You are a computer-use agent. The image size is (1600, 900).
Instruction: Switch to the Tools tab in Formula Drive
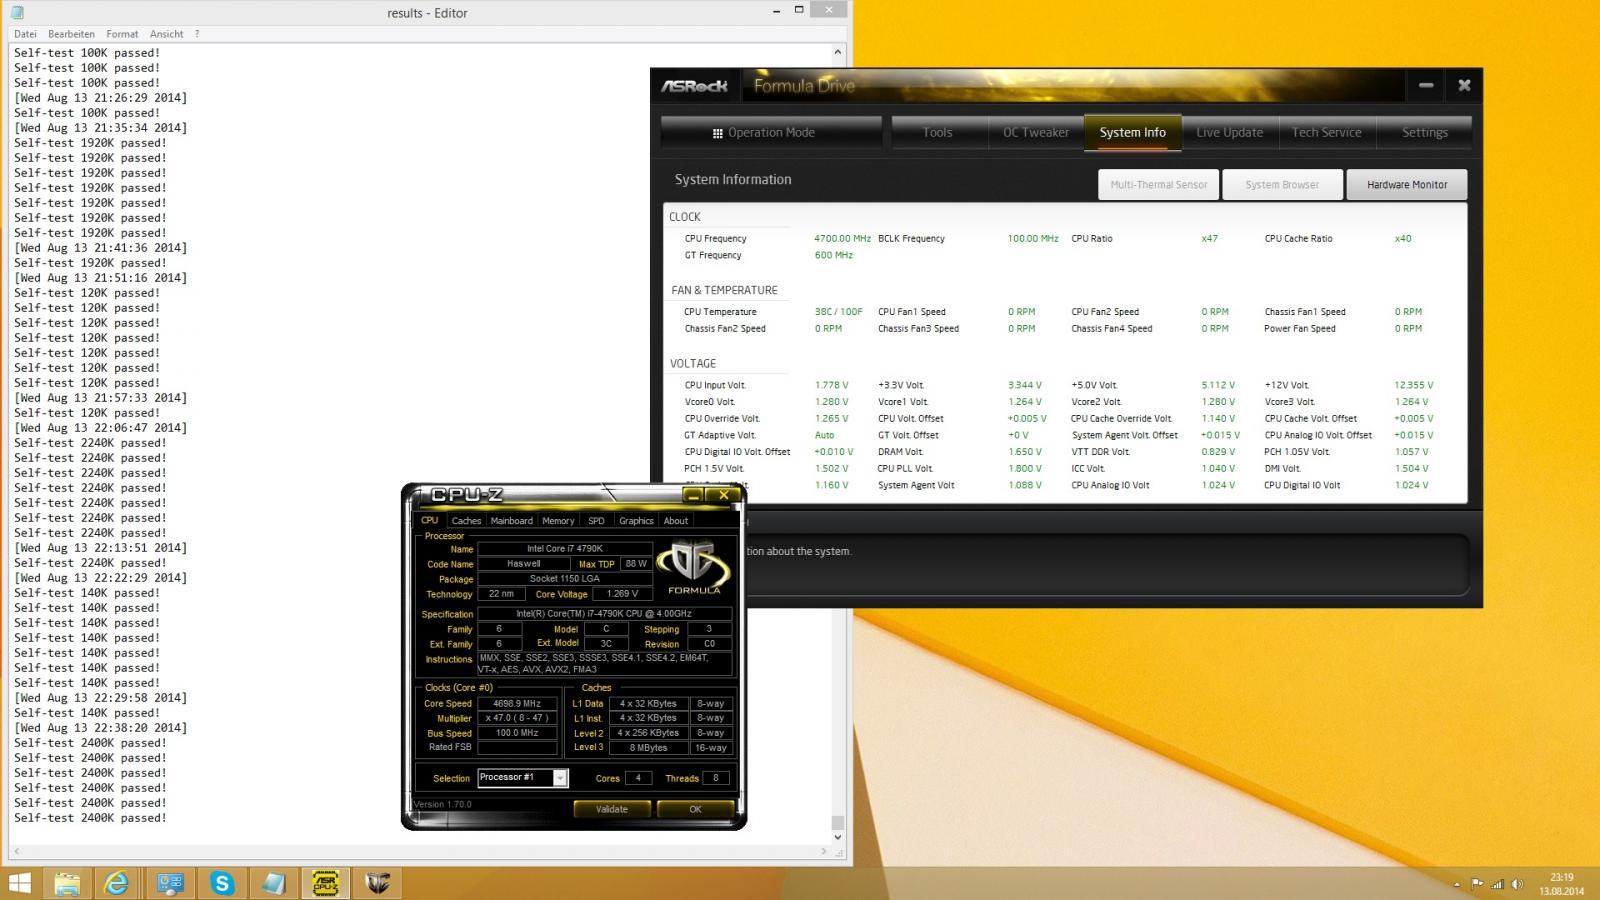937,132
